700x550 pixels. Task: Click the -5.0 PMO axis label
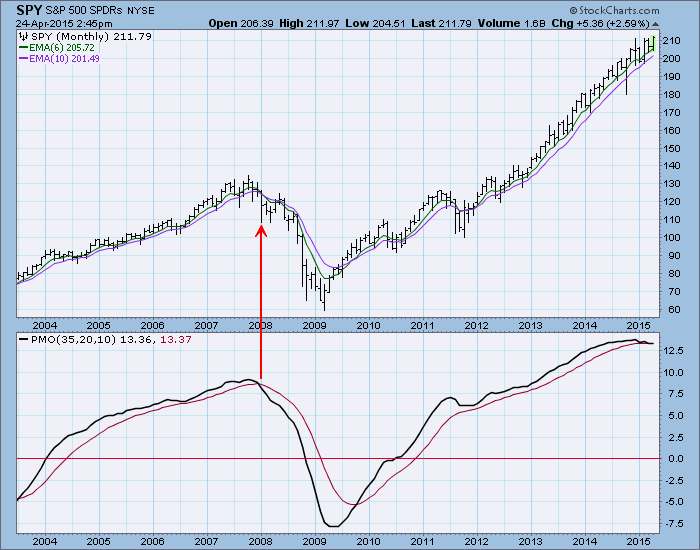674,502
